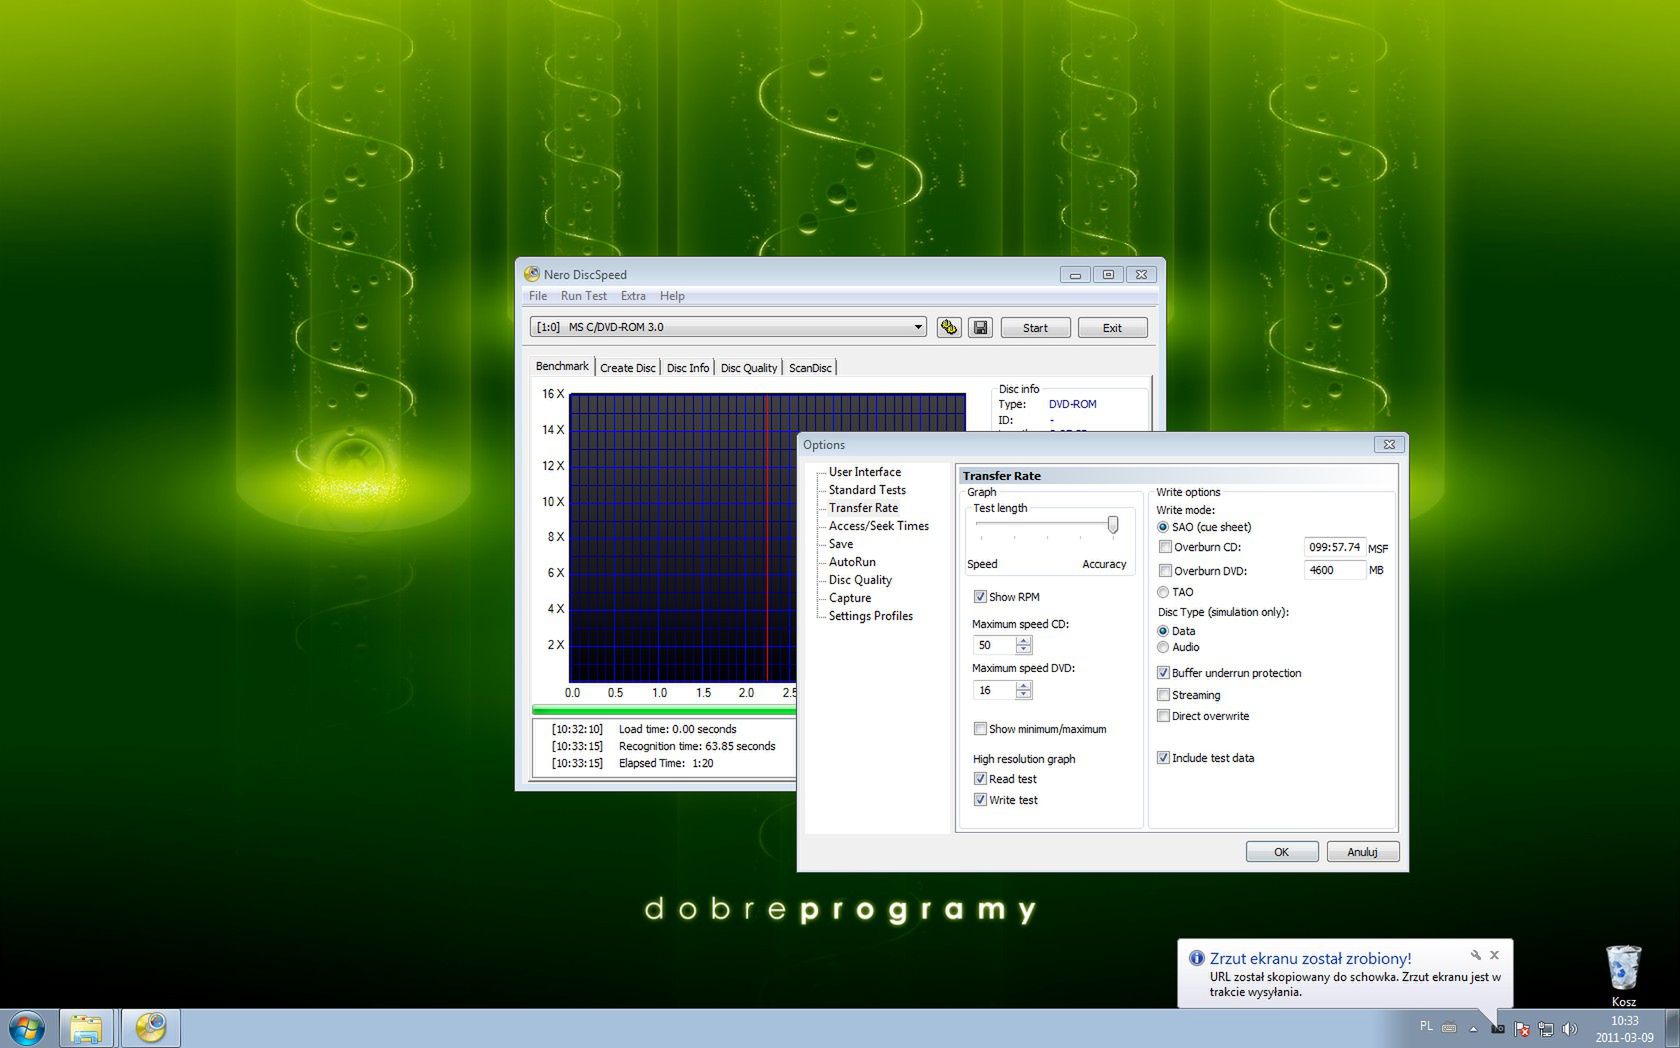Open the Extra menu
This screenshot has height=1048, width=1680.
coord(633,296)
